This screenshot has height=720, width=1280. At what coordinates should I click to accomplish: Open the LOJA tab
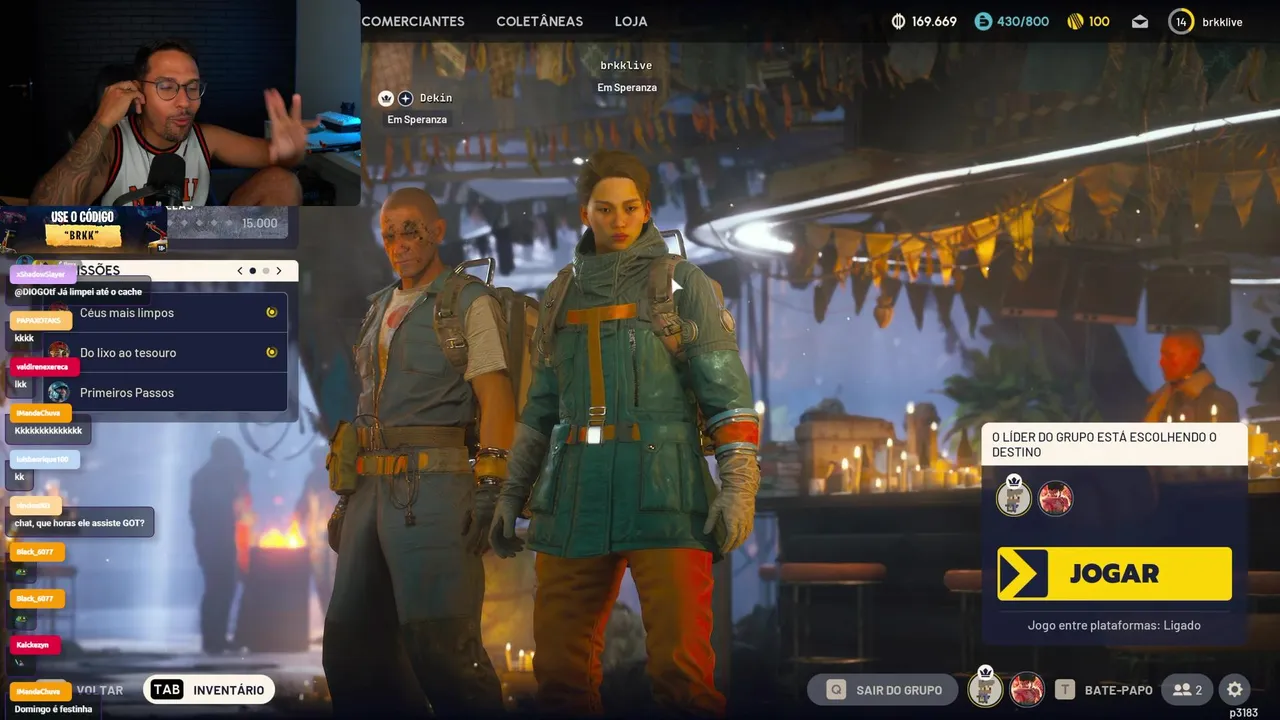631,21
